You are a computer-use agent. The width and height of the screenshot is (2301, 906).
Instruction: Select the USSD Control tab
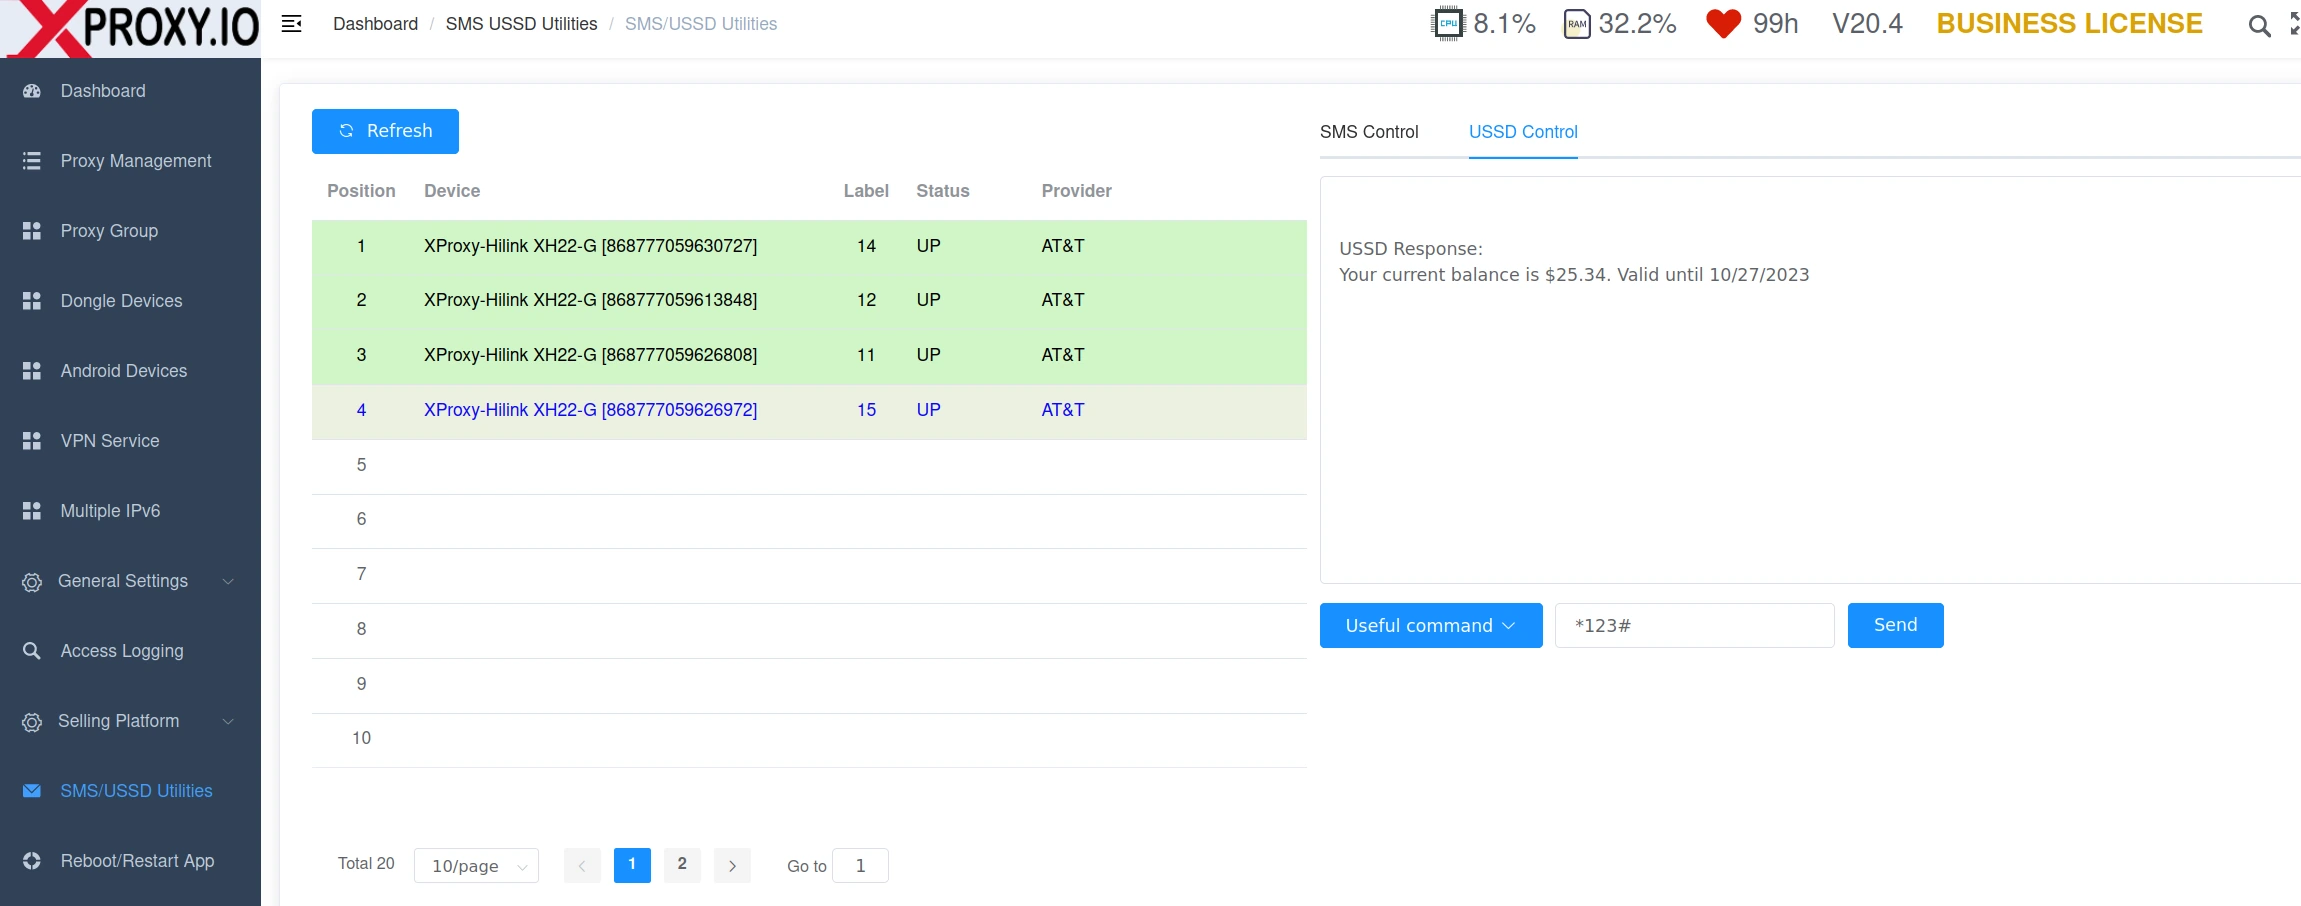point(1523,132)
